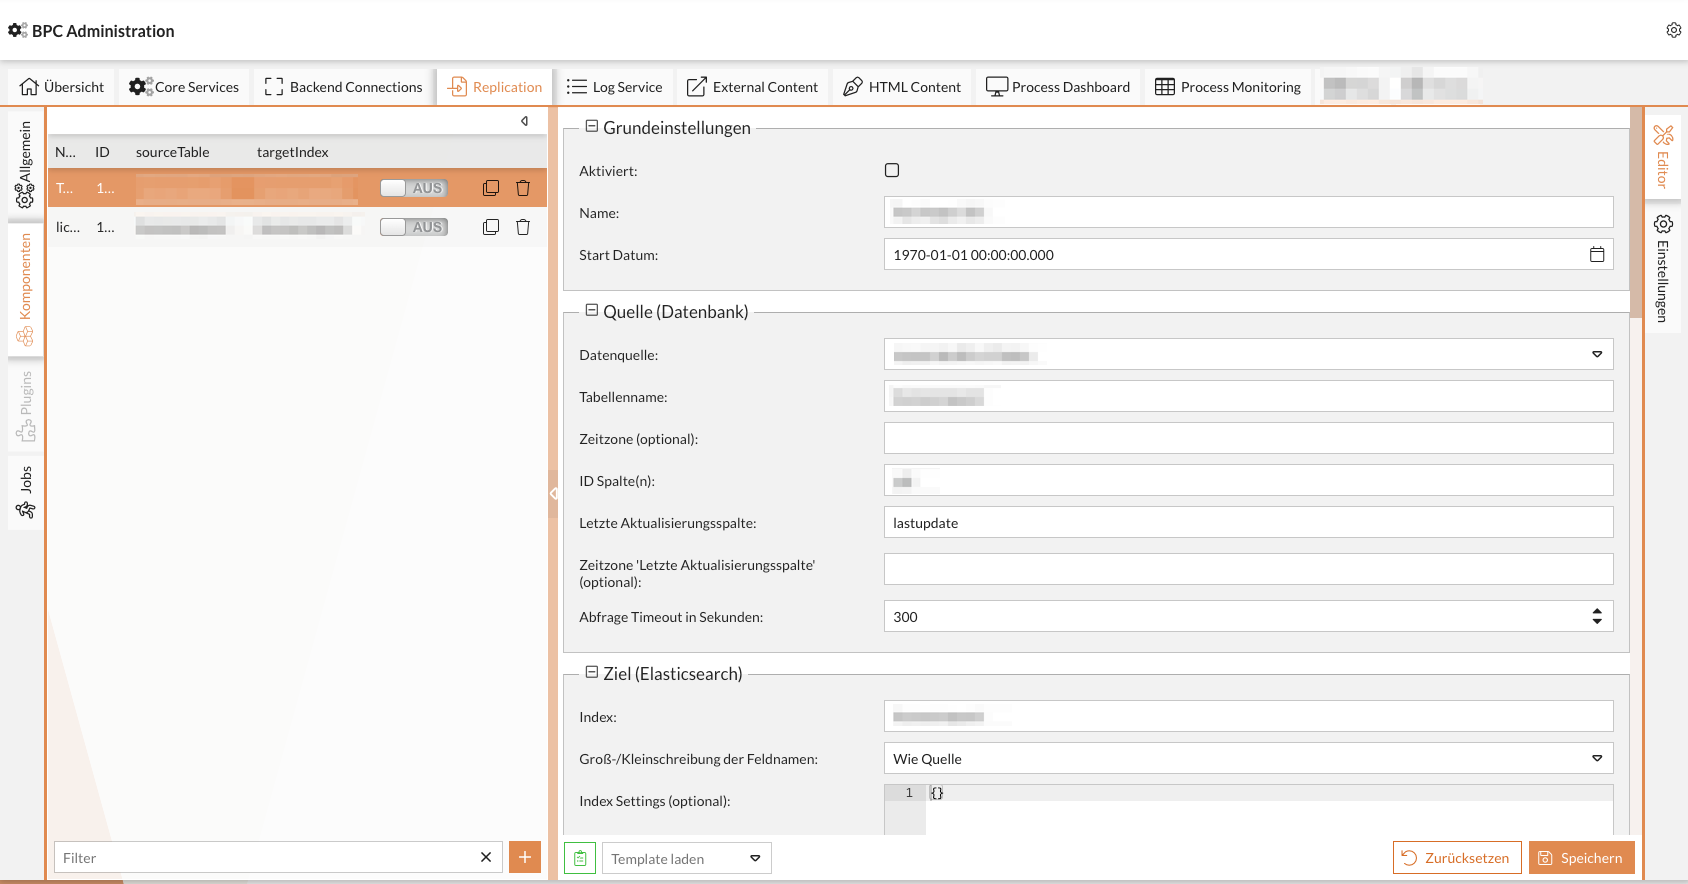Screen dimensions: 1688x884
Task: Adjust the Abfrage Timeout spinner arrows
Action: click(x=1597, y=617)
